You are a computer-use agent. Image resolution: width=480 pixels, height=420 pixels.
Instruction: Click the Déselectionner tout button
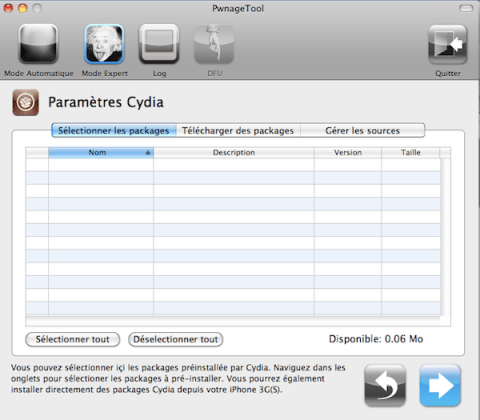coord(176,339)
